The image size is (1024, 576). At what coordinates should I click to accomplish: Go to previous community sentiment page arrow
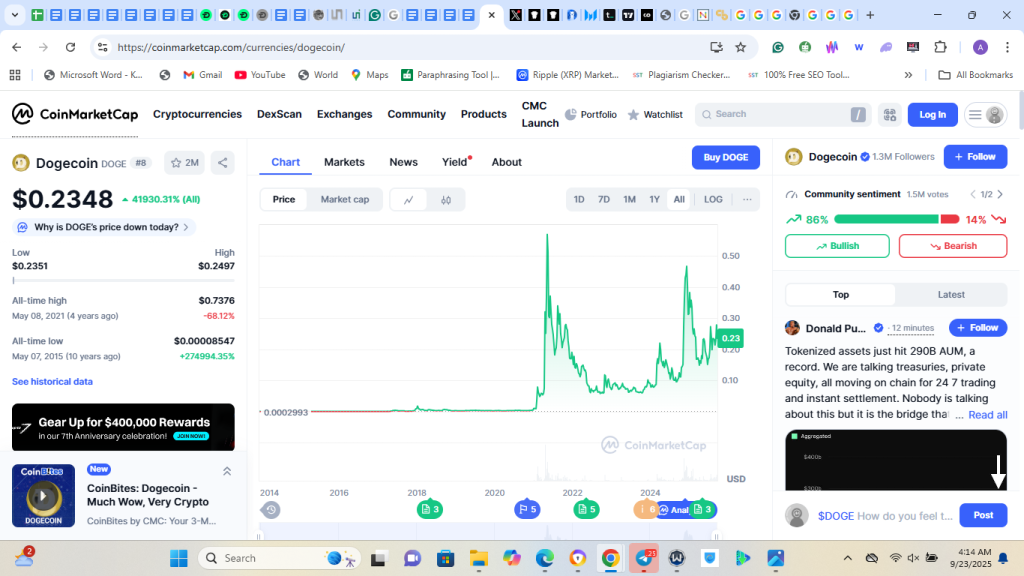coord(973,194)
